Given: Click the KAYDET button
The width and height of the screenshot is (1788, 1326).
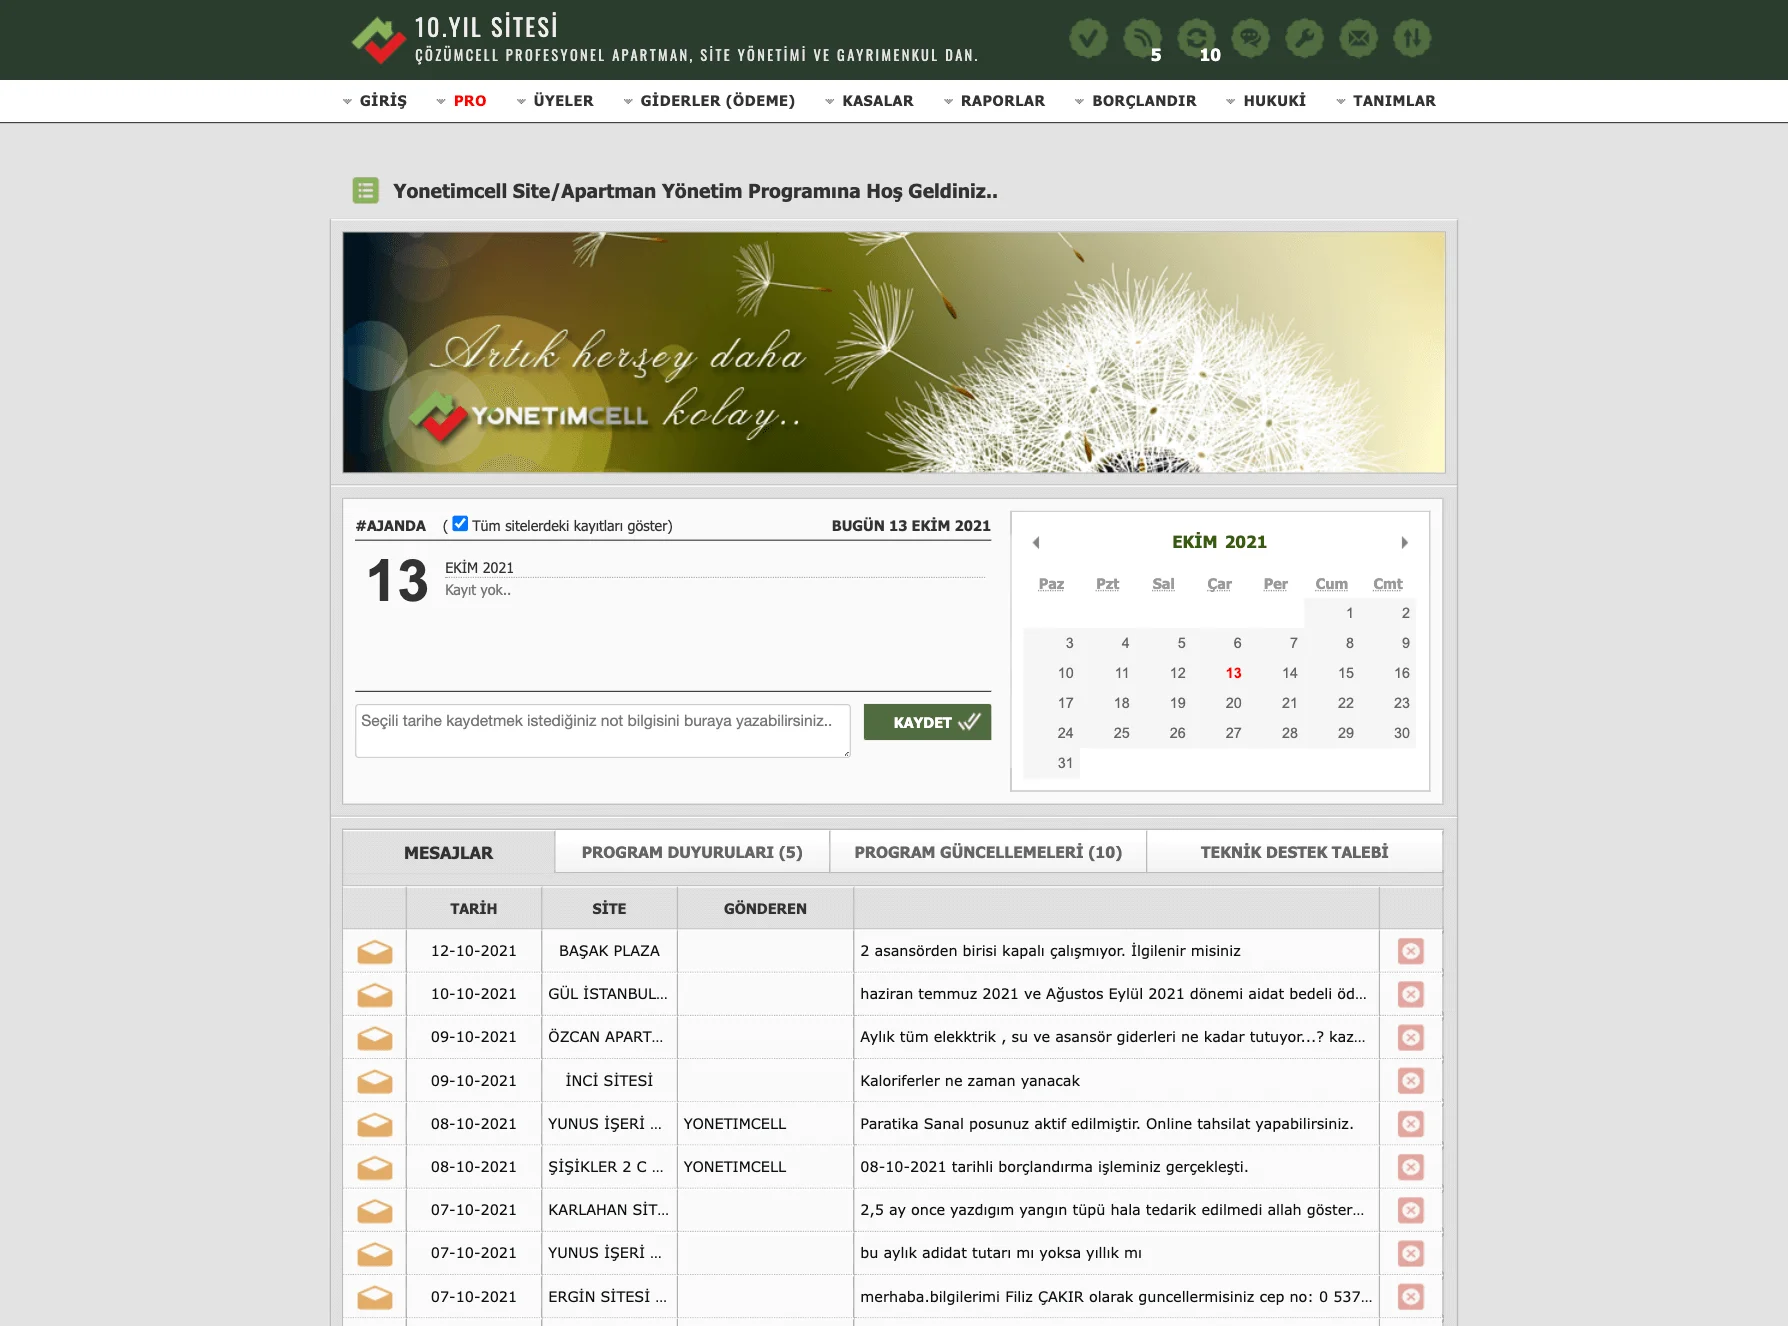Looking at the screenshot, I should (x=927, y=722).
